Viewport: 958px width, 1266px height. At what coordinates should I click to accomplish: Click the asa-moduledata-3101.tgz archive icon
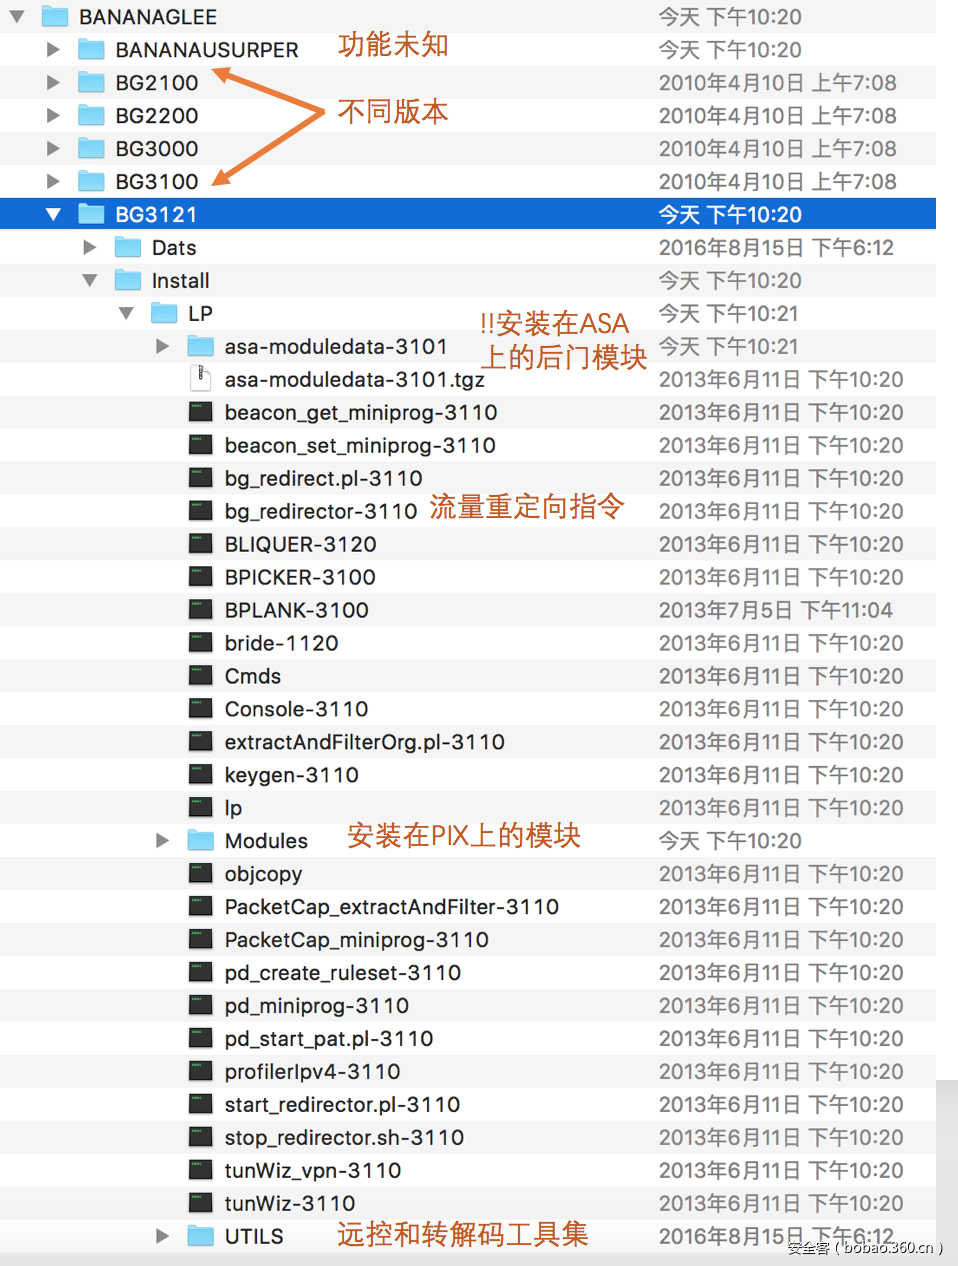198,379
